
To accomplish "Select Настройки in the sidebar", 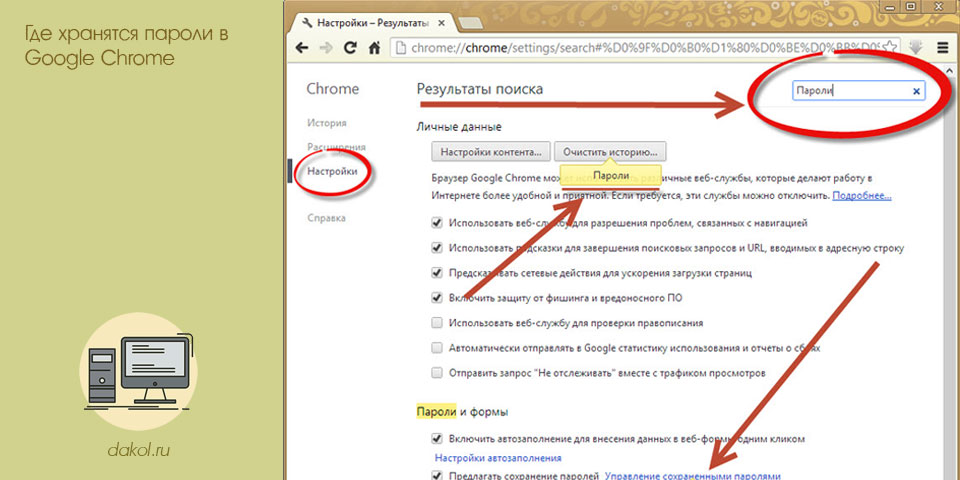I will [x=332, y=171].
